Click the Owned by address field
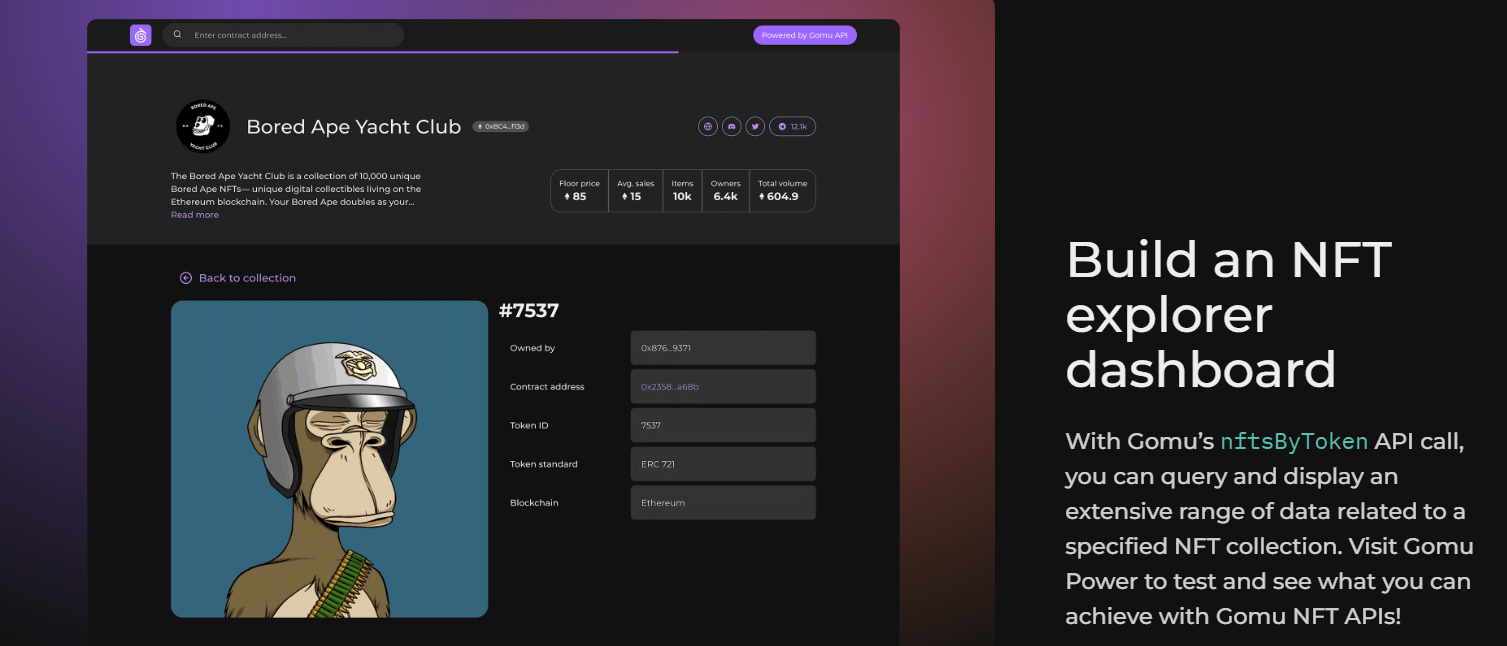 point(722,348)
